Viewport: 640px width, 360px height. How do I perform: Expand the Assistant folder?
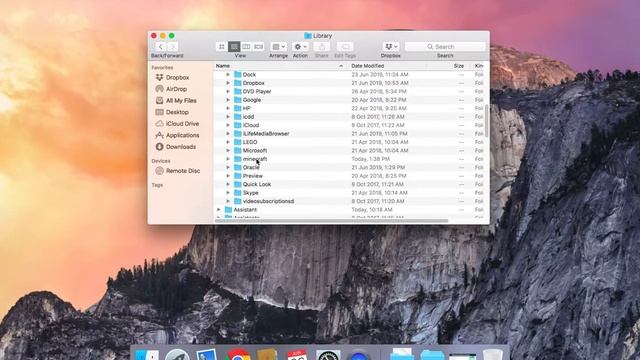[x=219, y=210]
